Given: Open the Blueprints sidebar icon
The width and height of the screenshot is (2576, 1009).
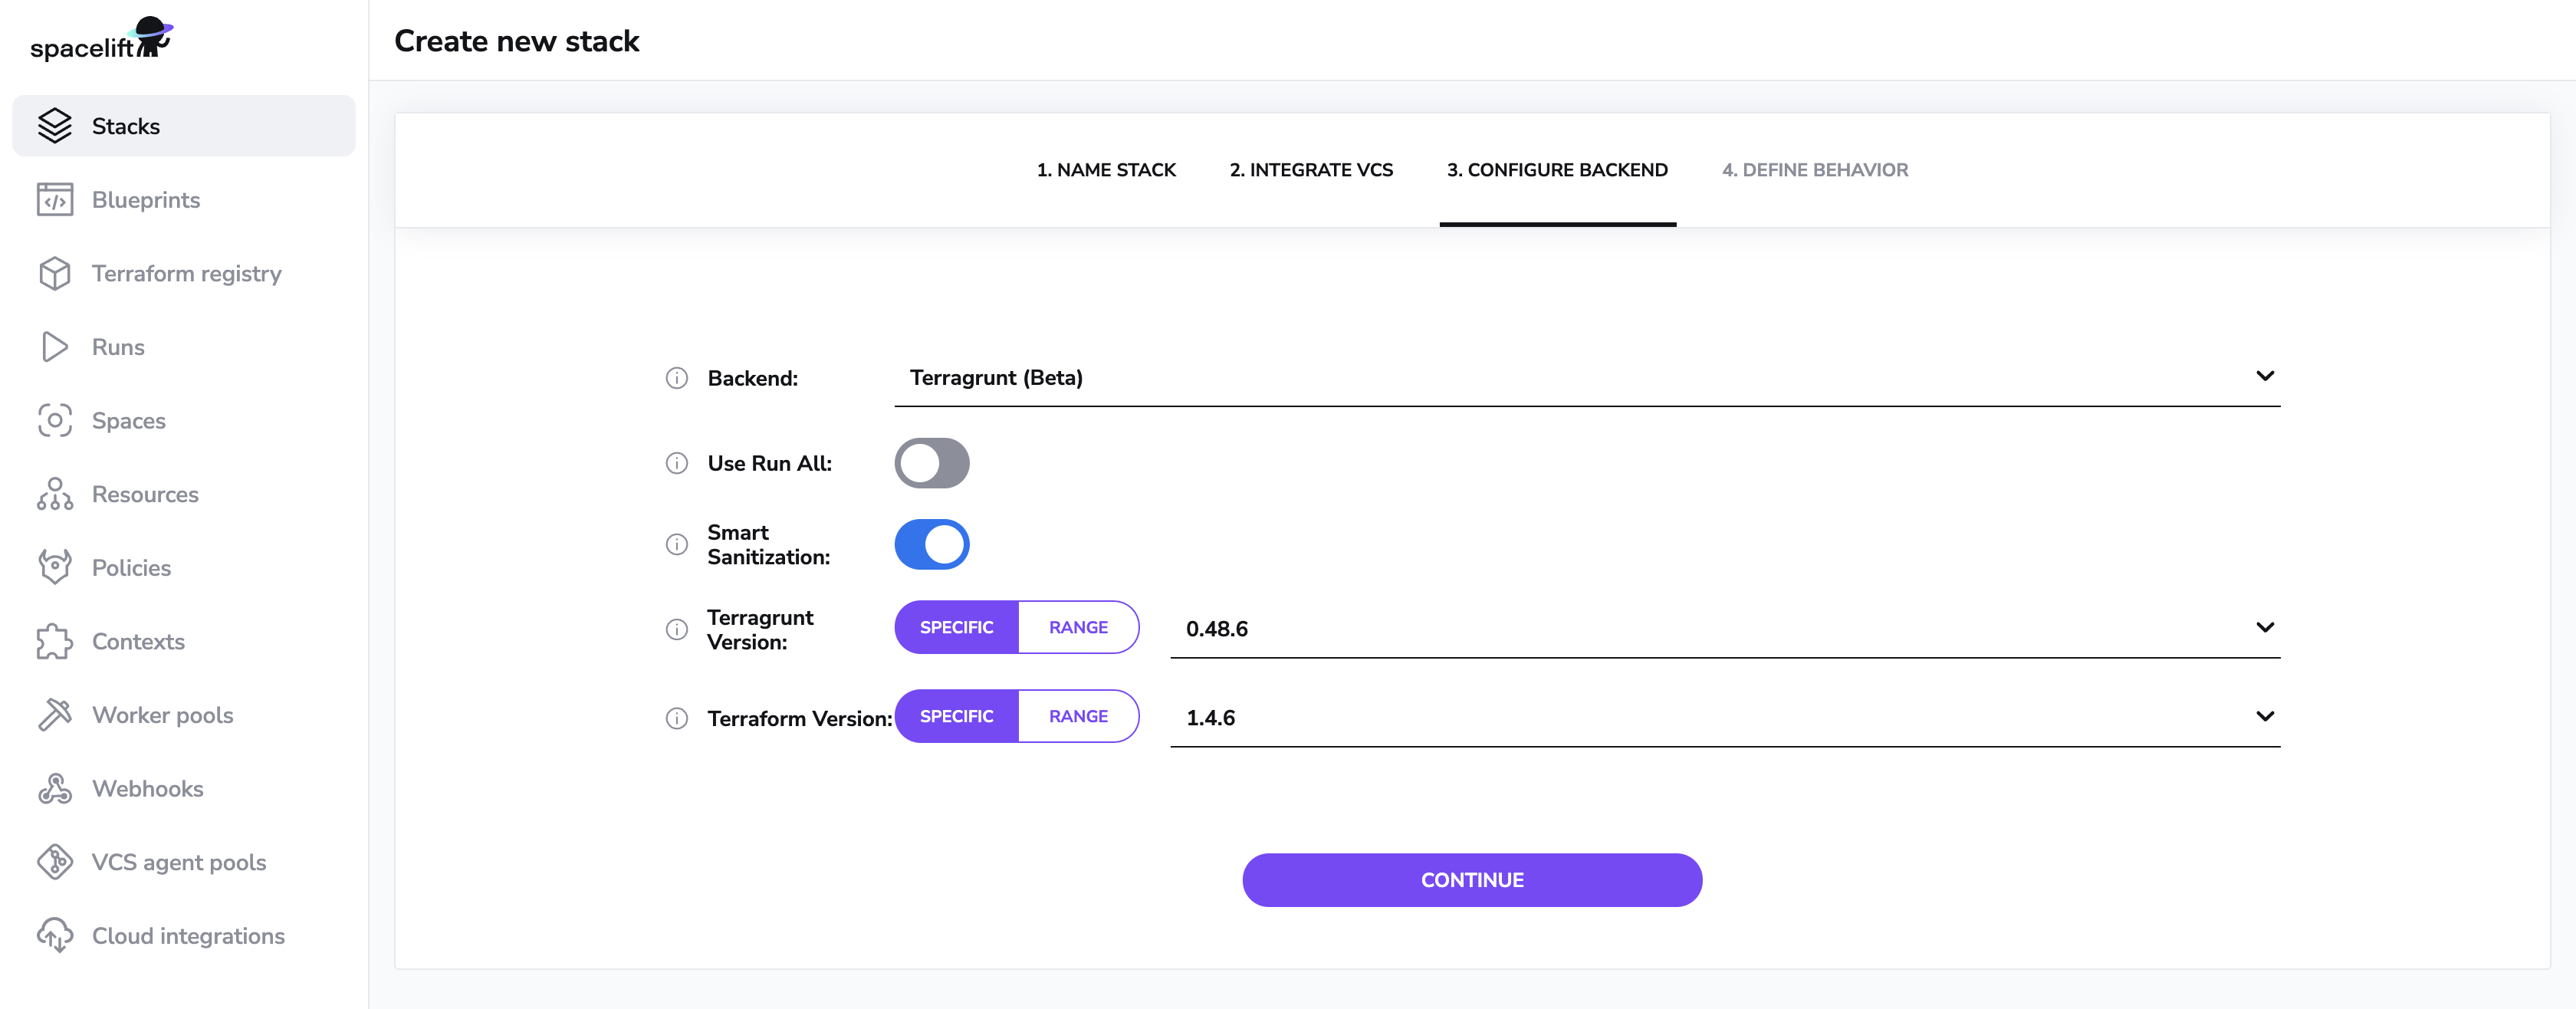Looking at the screenshot, I should tap(54, 200).
